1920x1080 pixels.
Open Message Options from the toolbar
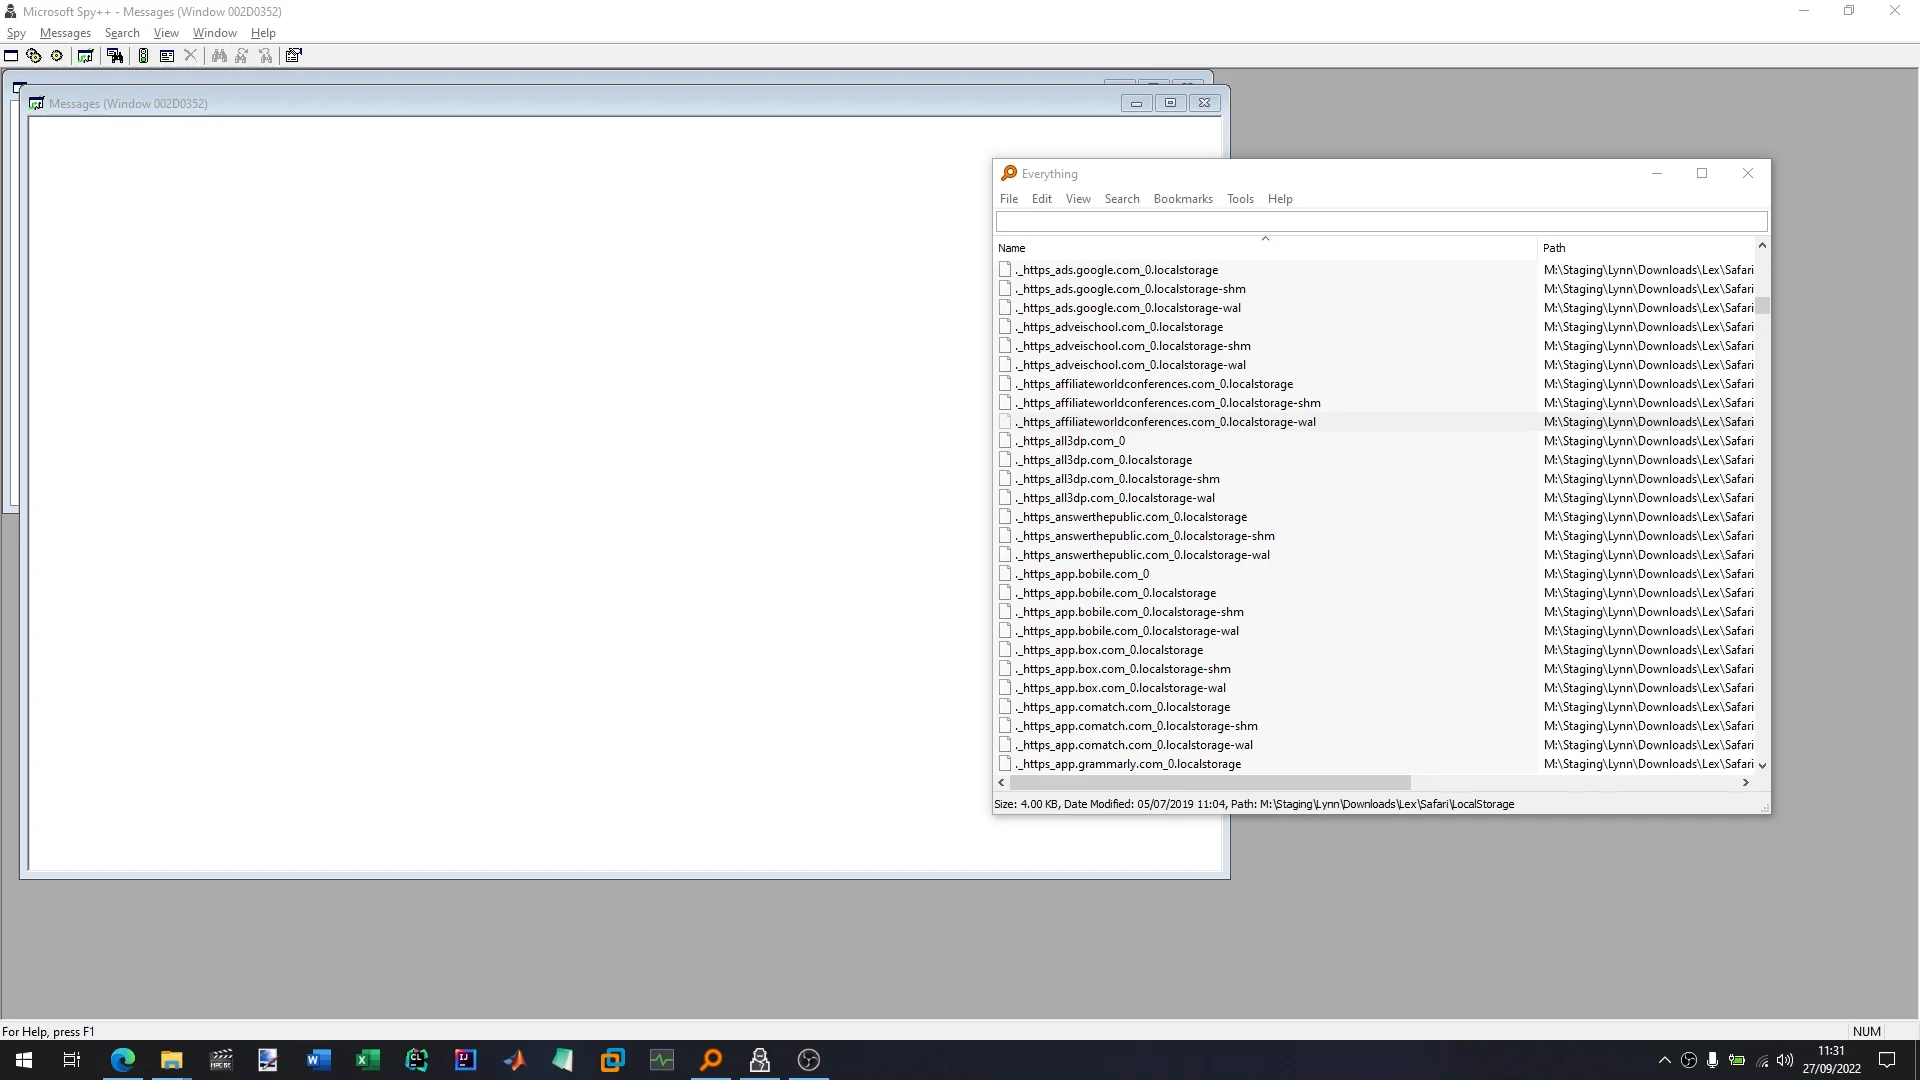click(x=166, y=55)
